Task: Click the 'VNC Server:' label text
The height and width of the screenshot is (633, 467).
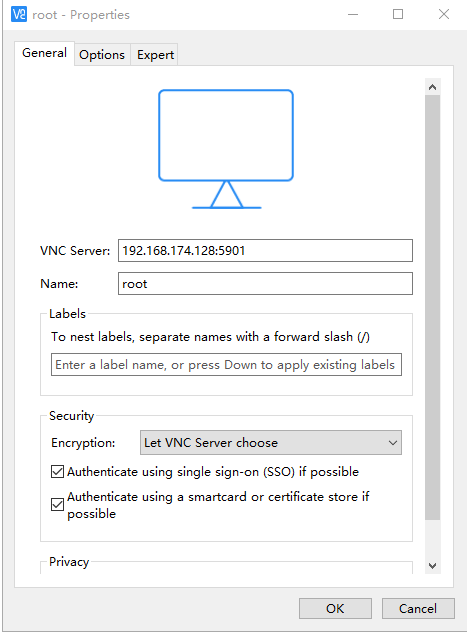Action: [75, 251]
